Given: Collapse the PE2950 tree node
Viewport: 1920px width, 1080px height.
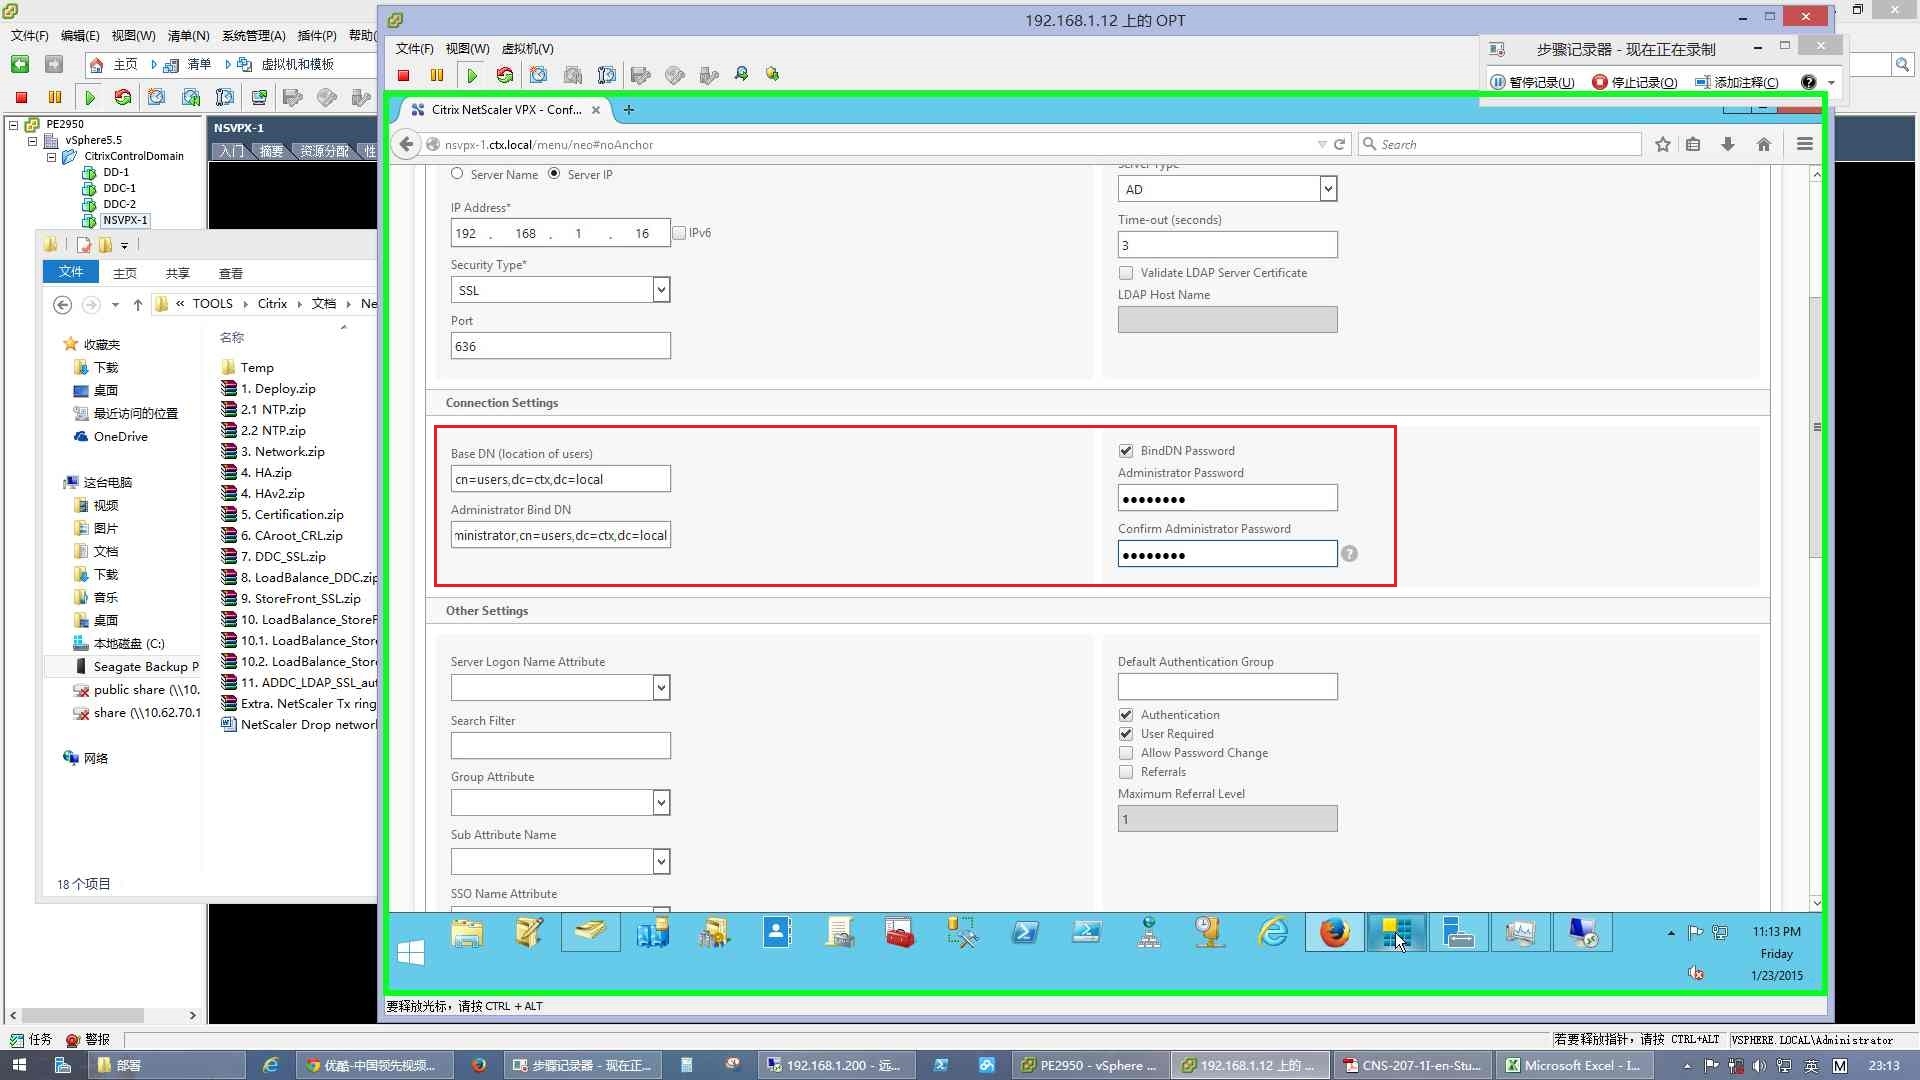Looking at the screenshot, I should coord(14,125).
